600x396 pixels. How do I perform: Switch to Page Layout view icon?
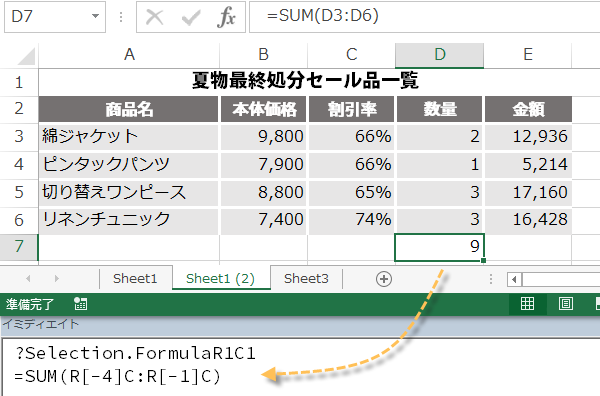pyautogui.click(x=566, y=304)
